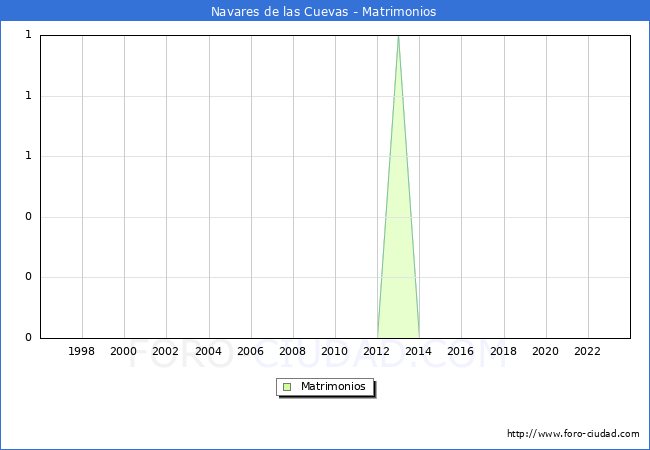650x450 pixels.
Task: Select the 2002 x-axis label
Action: [x=165, y=351]
